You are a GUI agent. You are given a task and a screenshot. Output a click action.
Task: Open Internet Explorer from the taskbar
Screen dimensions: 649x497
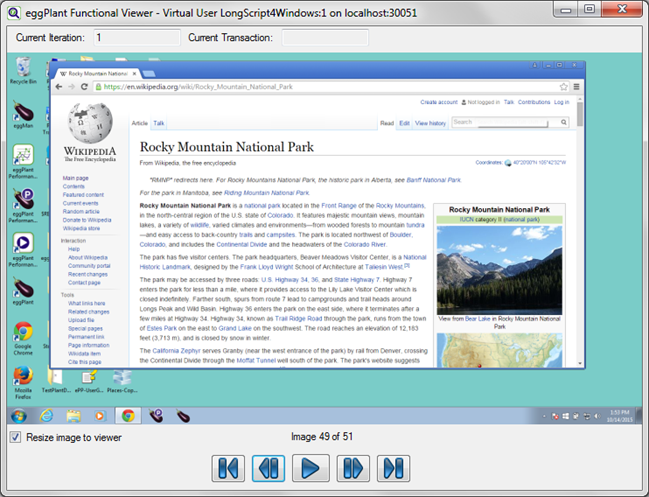[x=46, y=415]
